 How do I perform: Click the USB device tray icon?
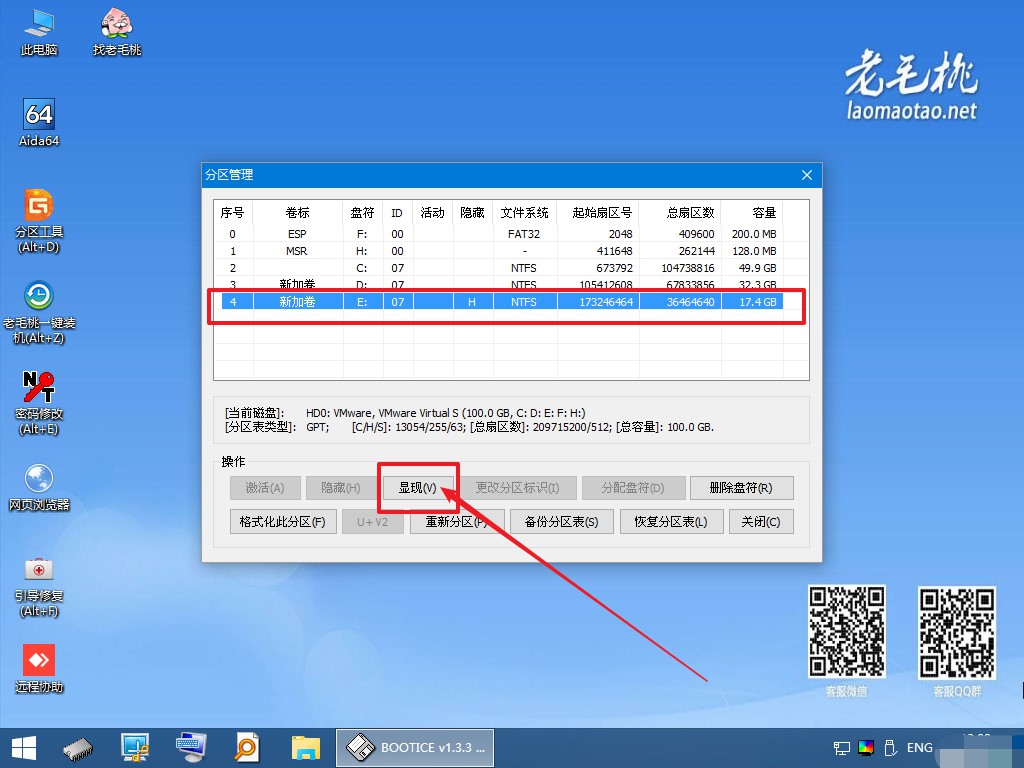[889, 748]
